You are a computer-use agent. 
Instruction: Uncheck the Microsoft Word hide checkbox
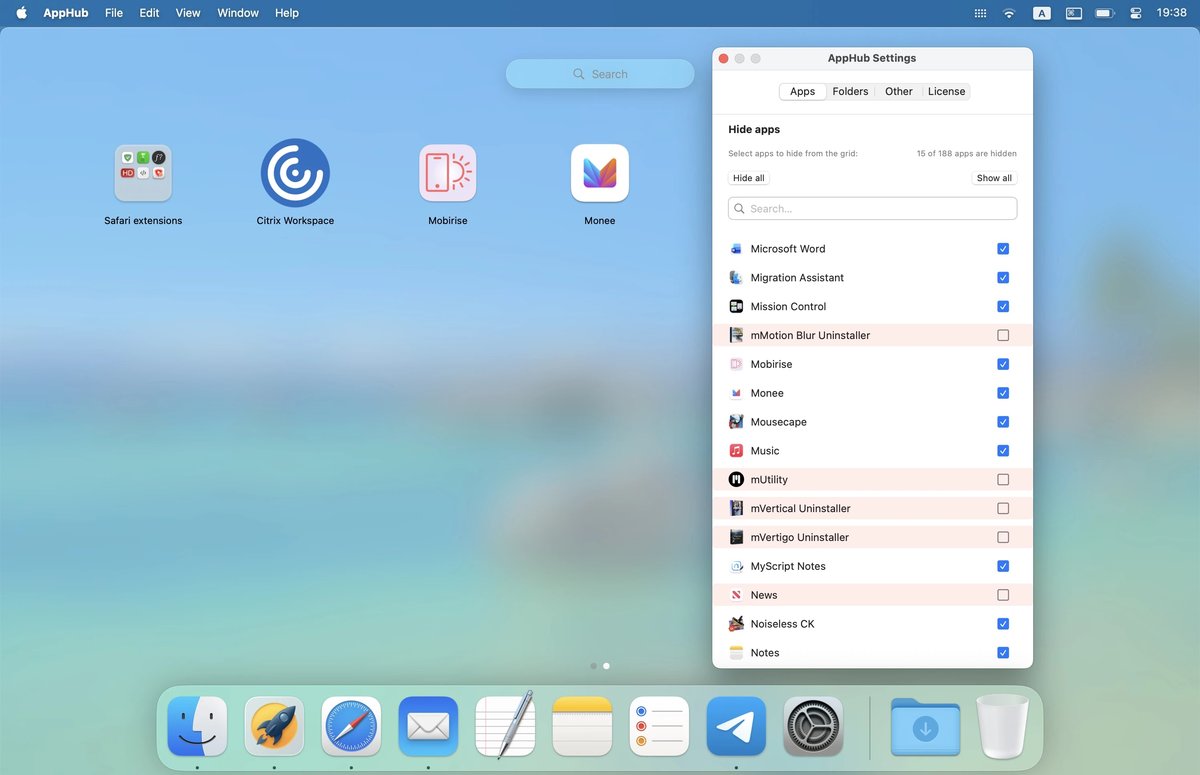[x=1003, y=248]
